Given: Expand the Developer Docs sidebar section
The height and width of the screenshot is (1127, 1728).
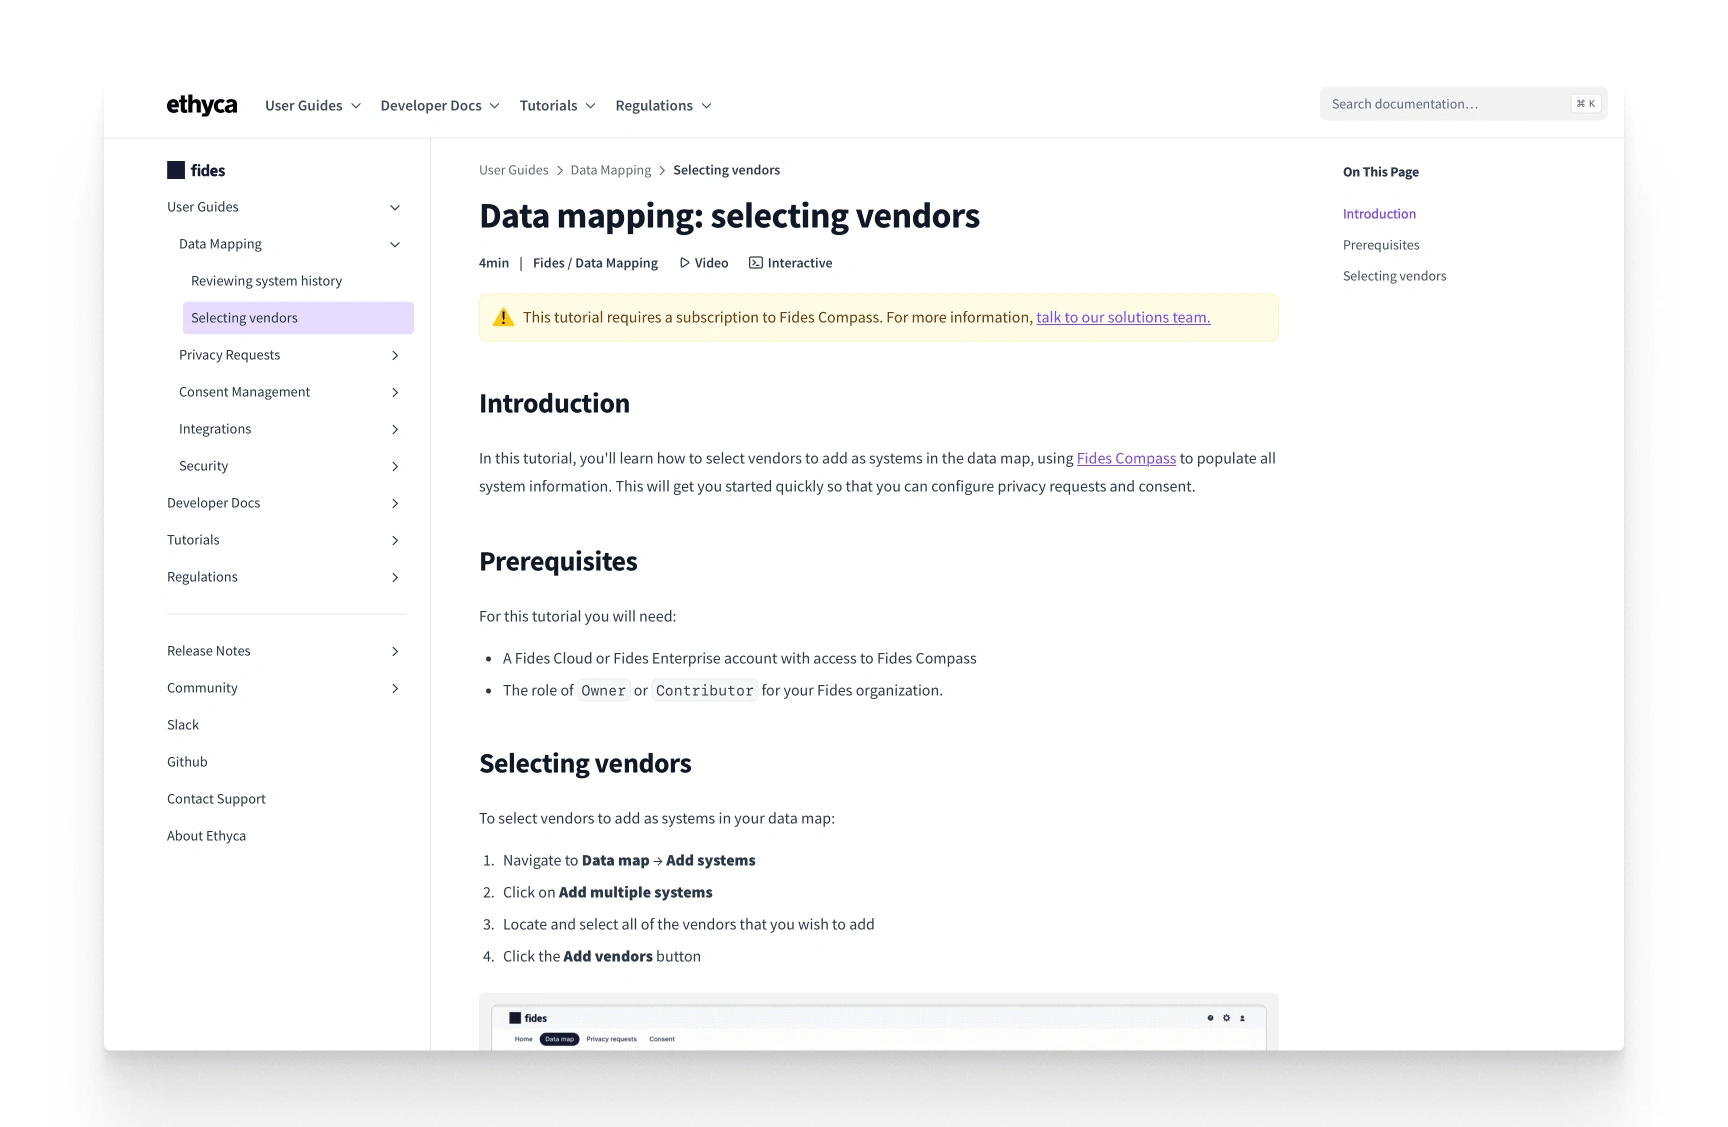Looking at the screenshot, I should pos(395,504).
